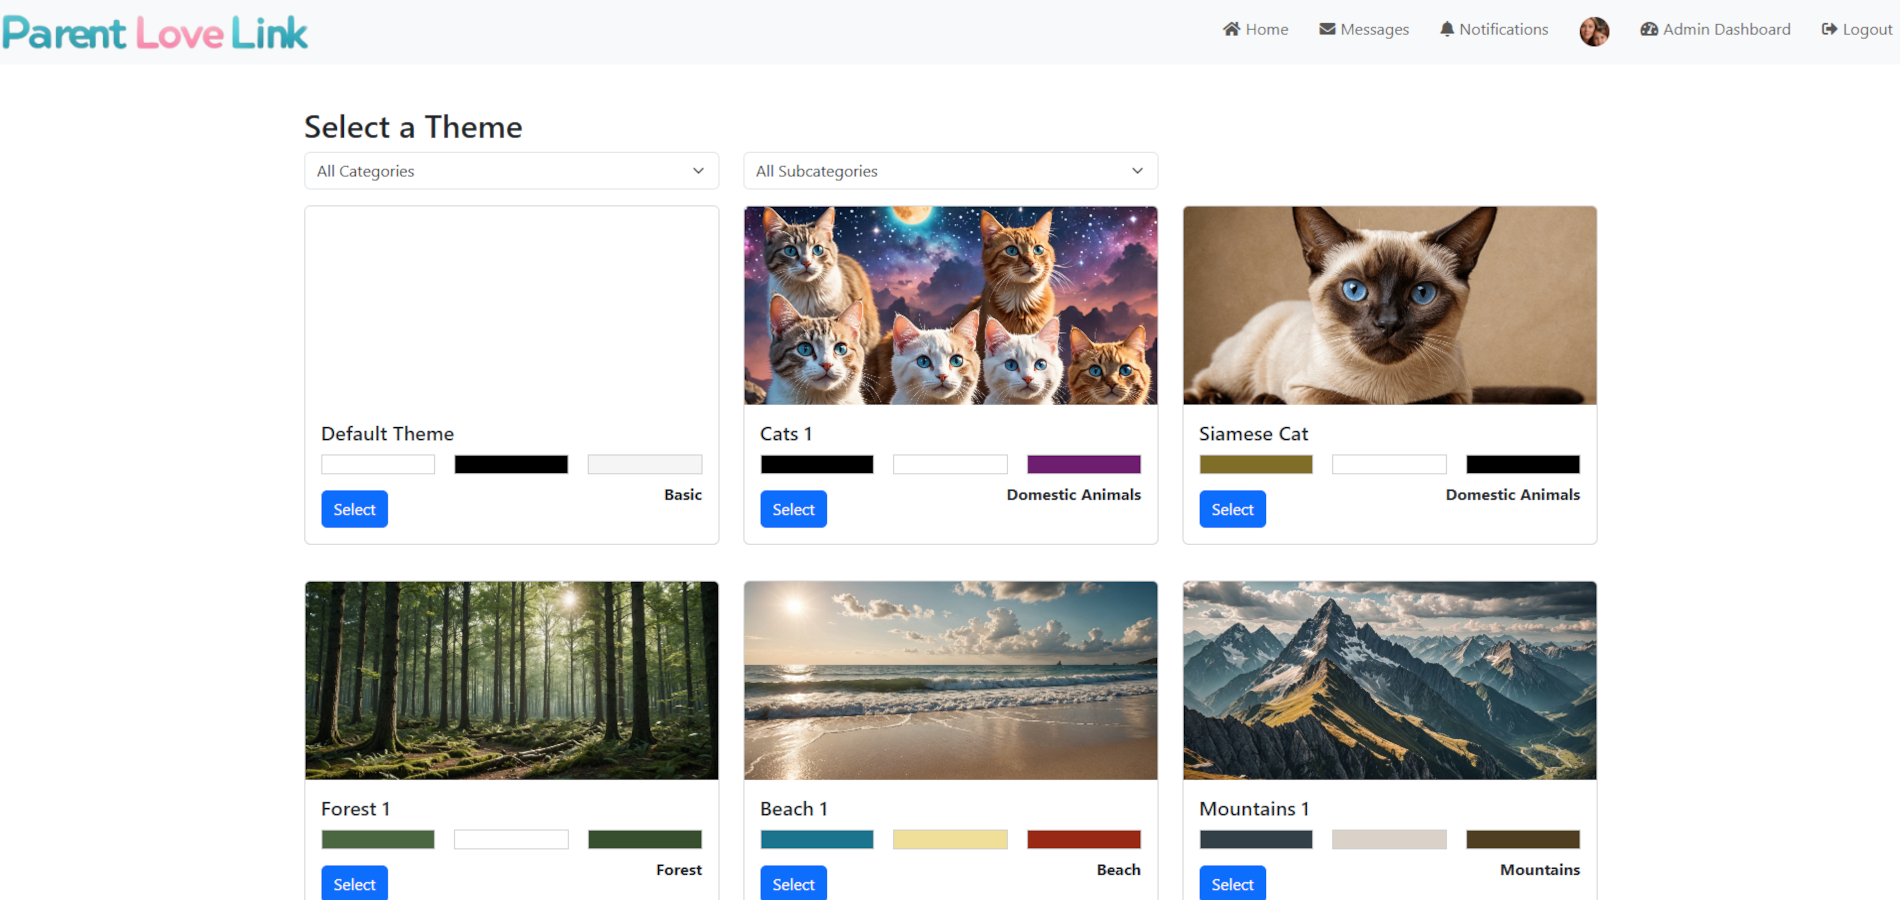Click the Parent Love Link logo
Screen dimensions: 1900x900
click(x=154, y=31)
